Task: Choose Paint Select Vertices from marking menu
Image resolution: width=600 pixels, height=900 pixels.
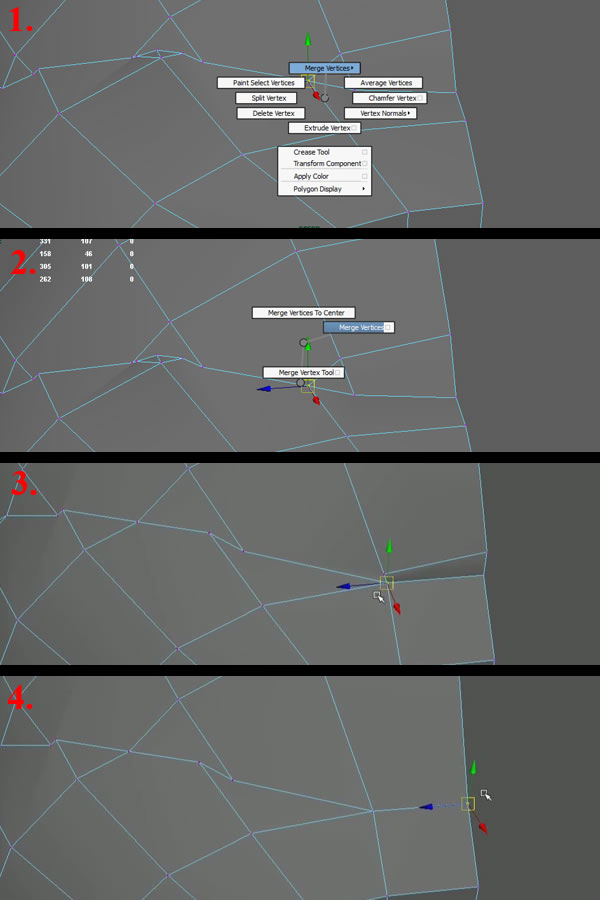Action: pyautogui.click(x=263, y=83)
